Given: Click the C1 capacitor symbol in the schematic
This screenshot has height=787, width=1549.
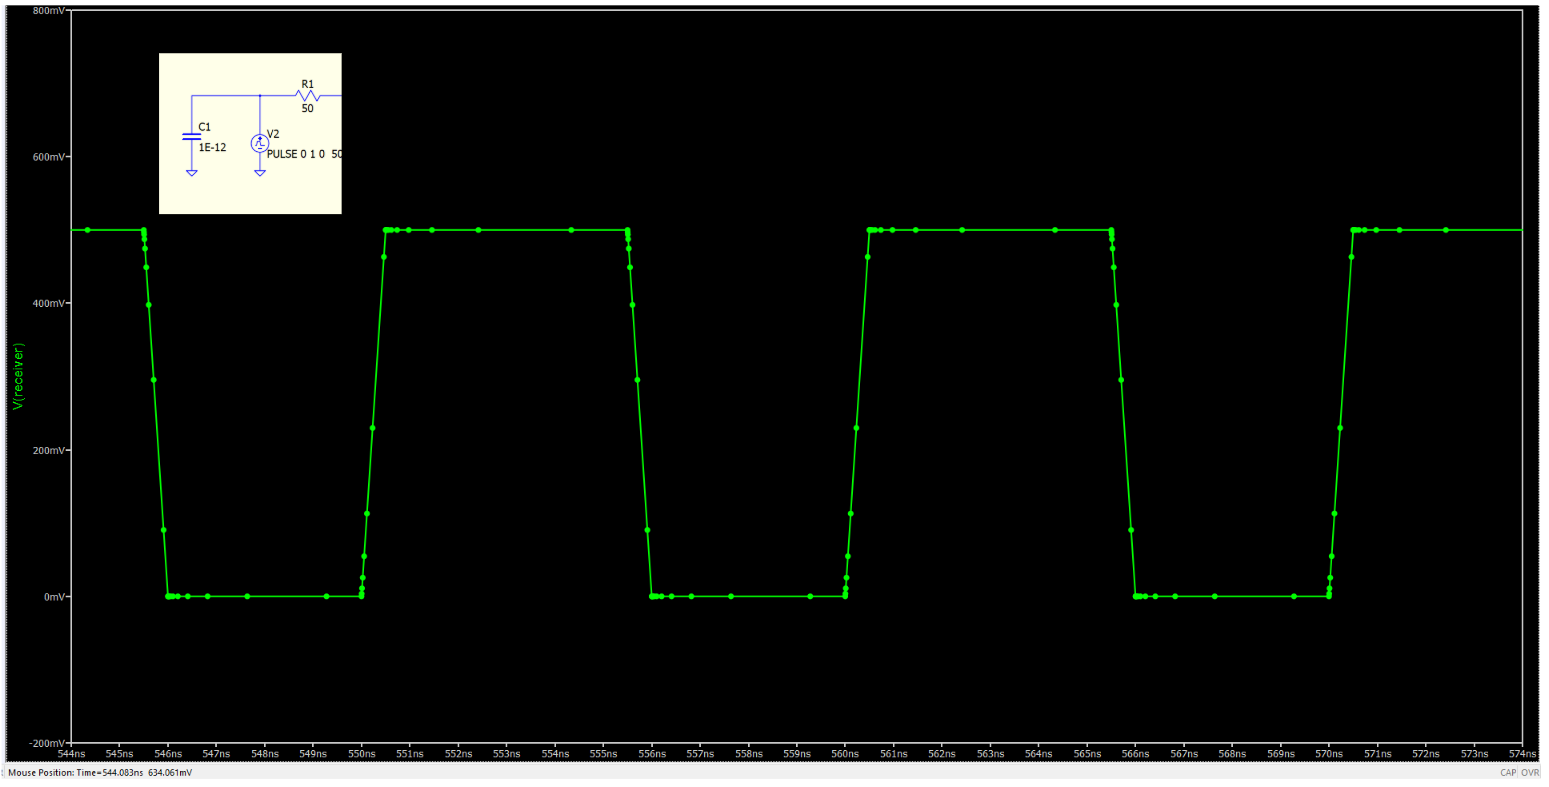Looking at the screenshot, I should pos(191,137).
